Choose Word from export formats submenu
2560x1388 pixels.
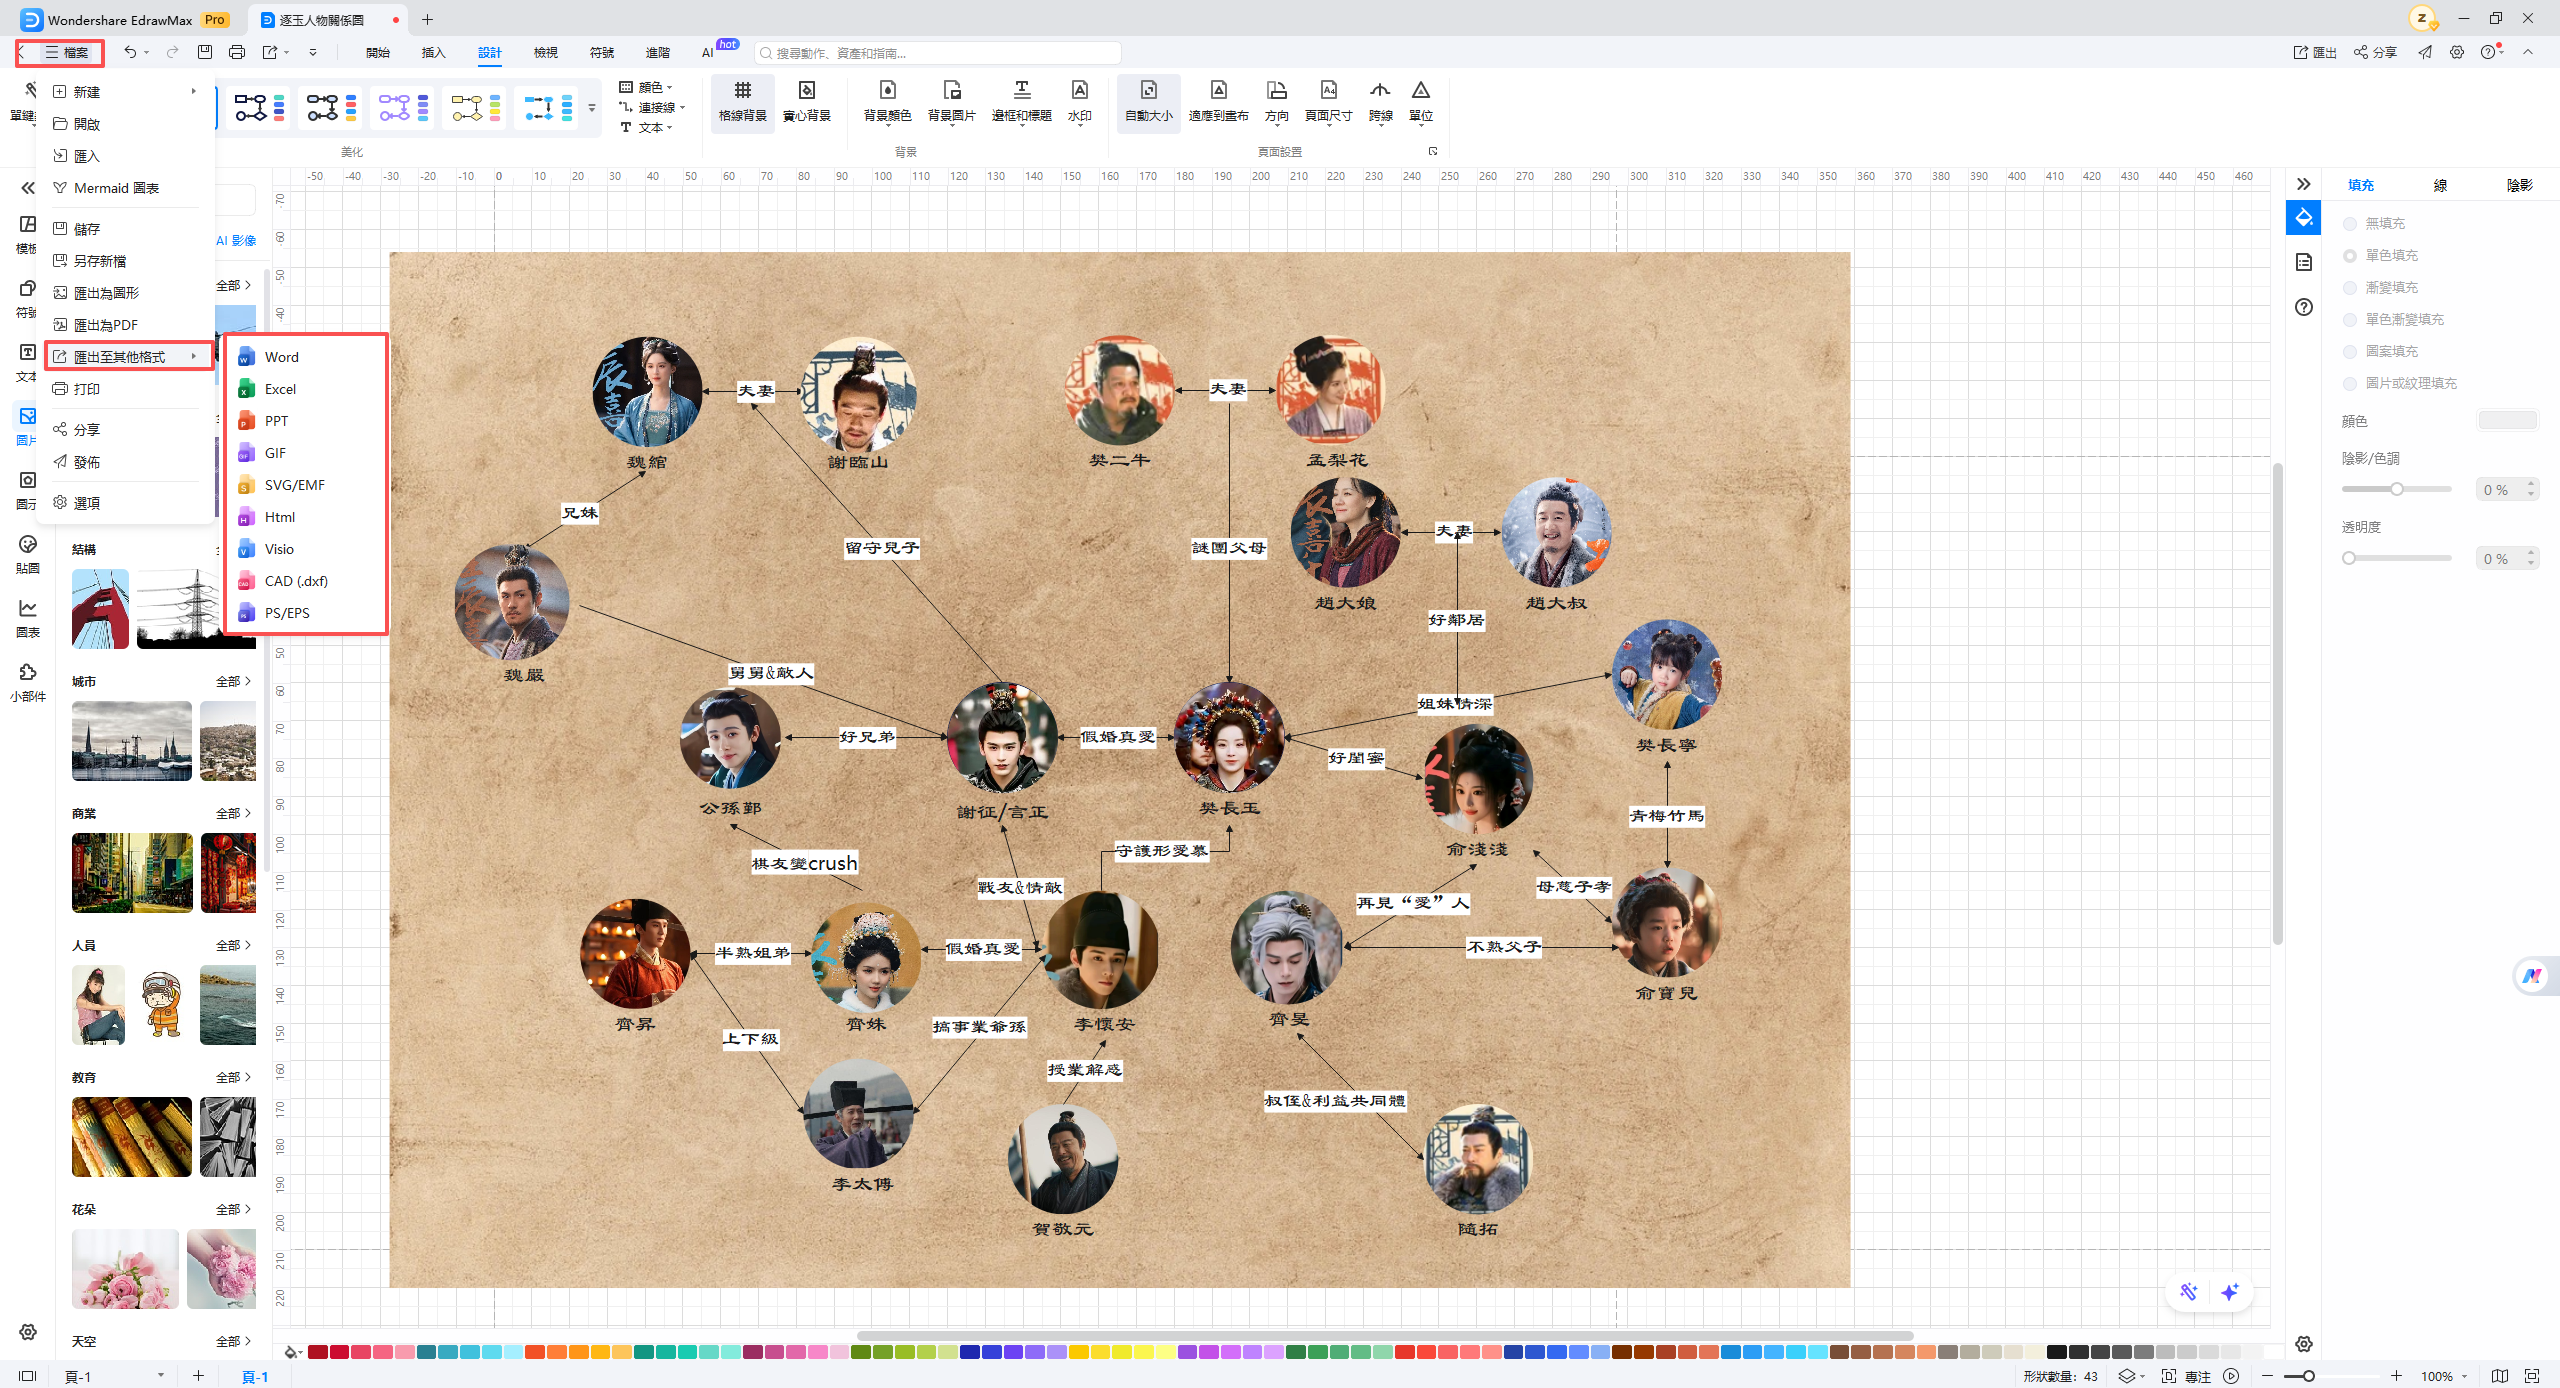tap(281, 357)
